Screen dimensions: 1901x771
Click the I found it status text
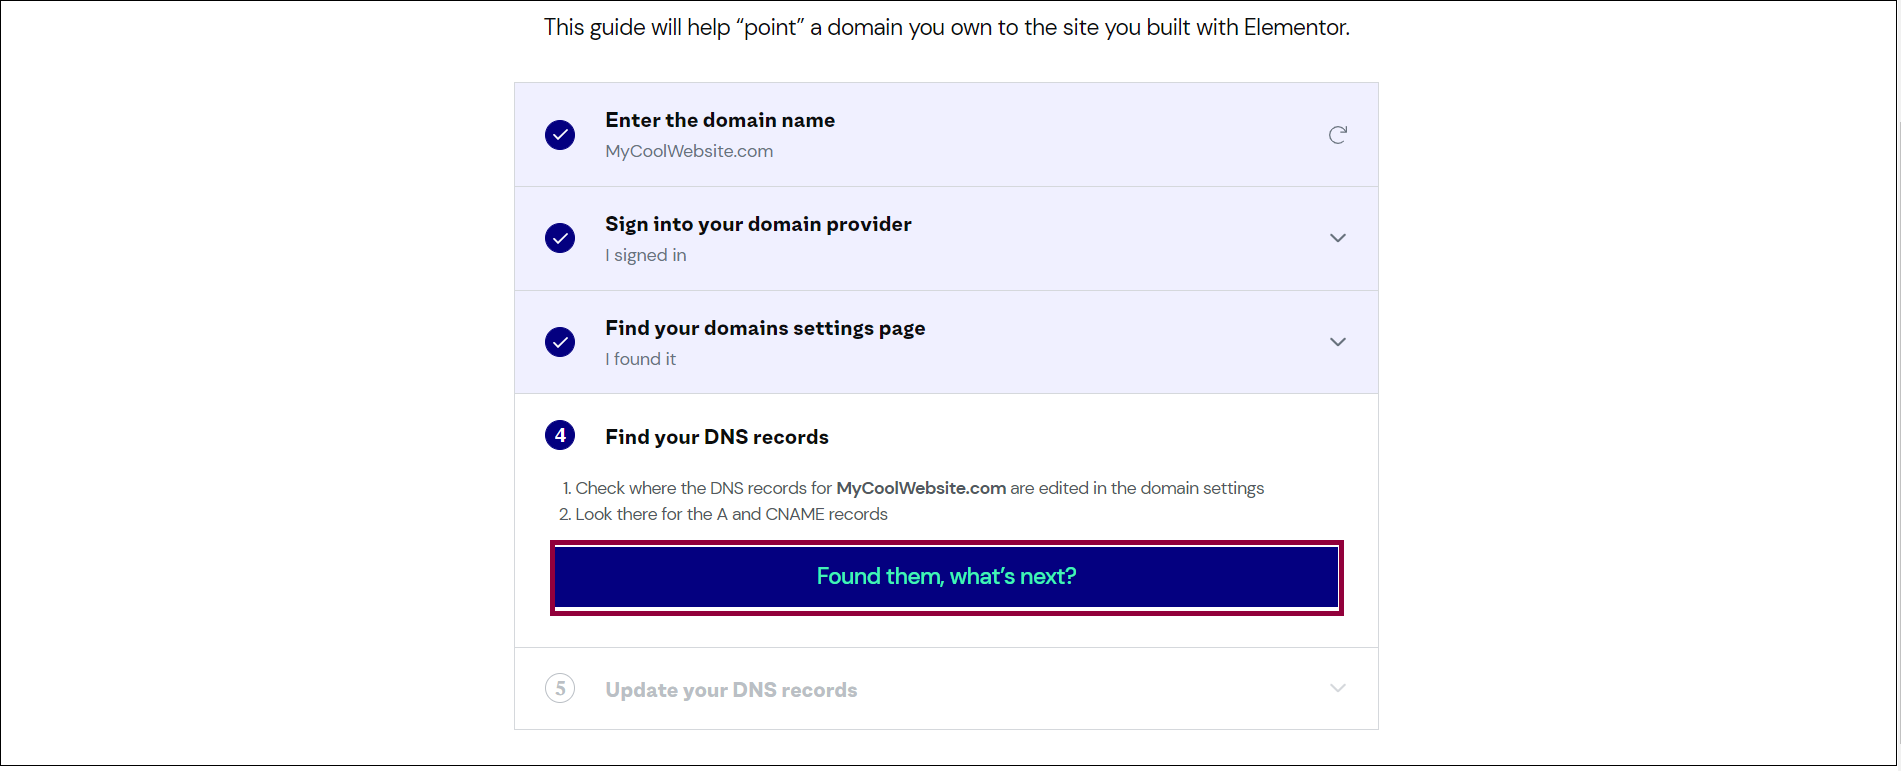640,359
